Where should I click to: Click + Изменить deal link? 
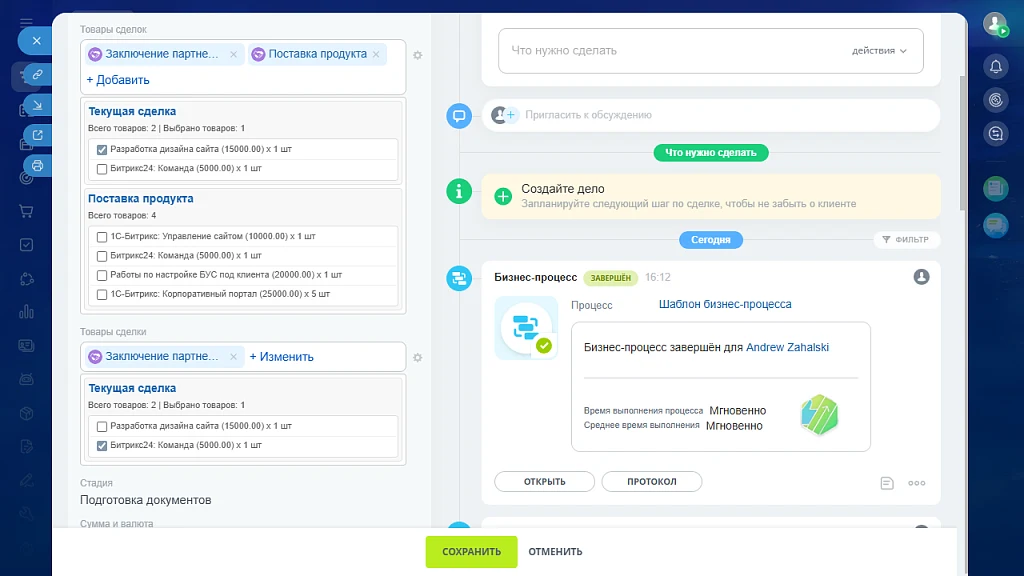281,357
